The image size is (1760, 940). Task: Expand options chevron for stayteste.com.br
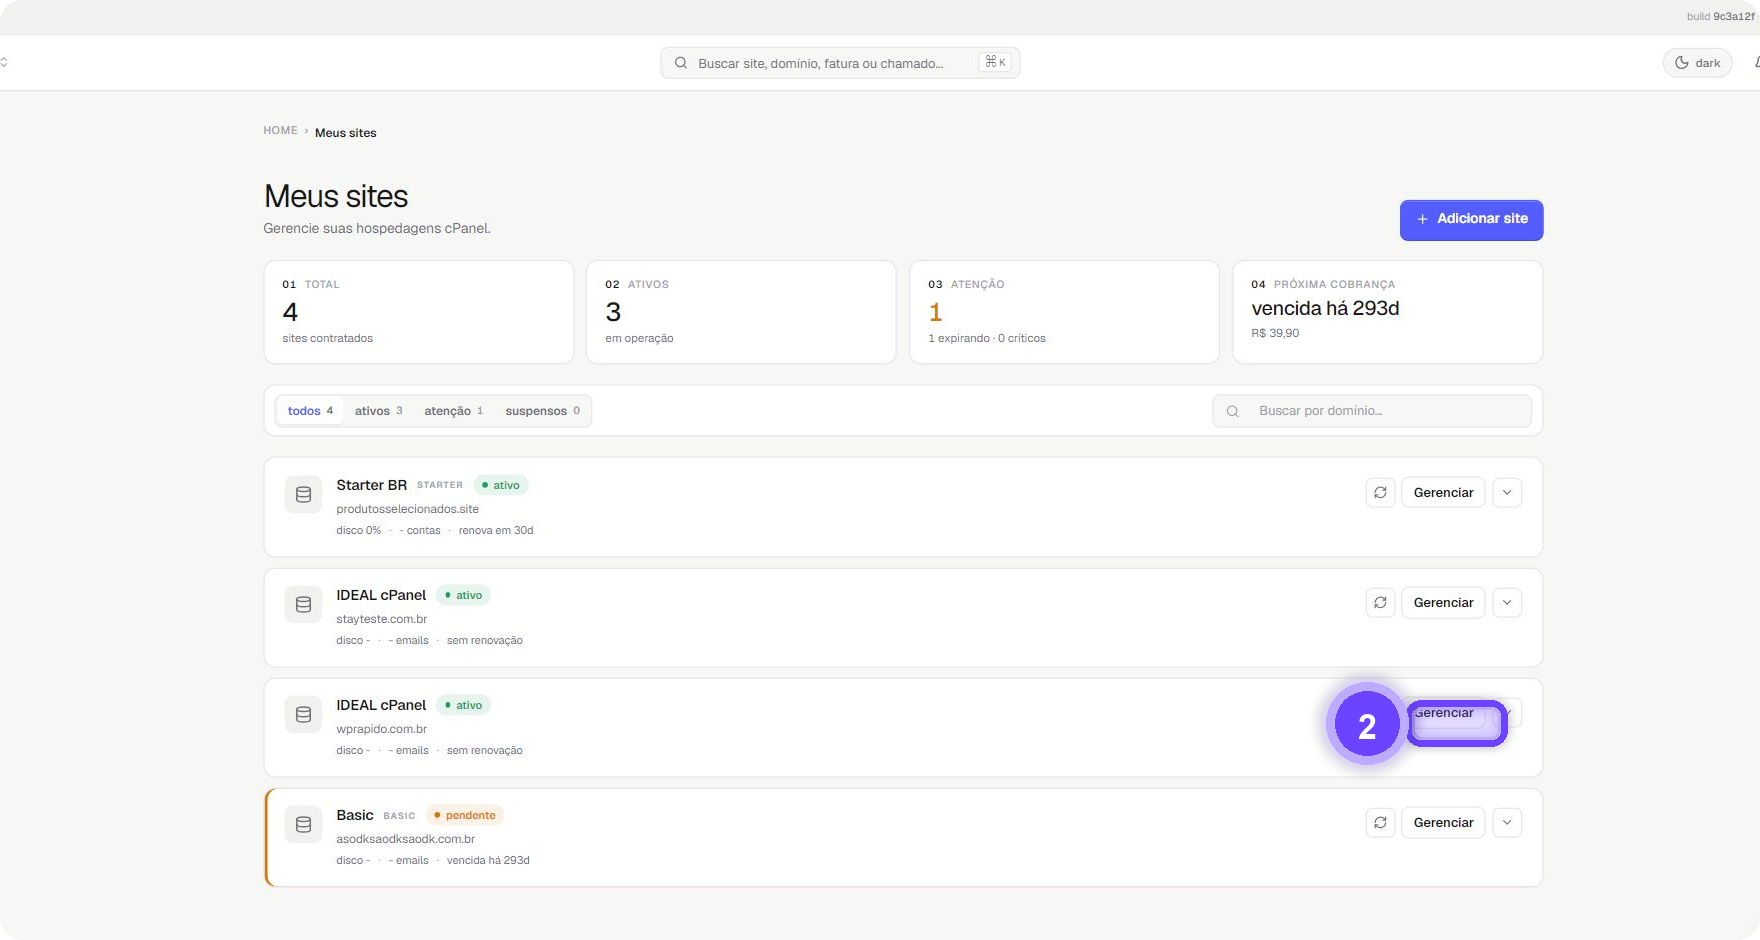pyautogui.click(x=1507, y=602)
